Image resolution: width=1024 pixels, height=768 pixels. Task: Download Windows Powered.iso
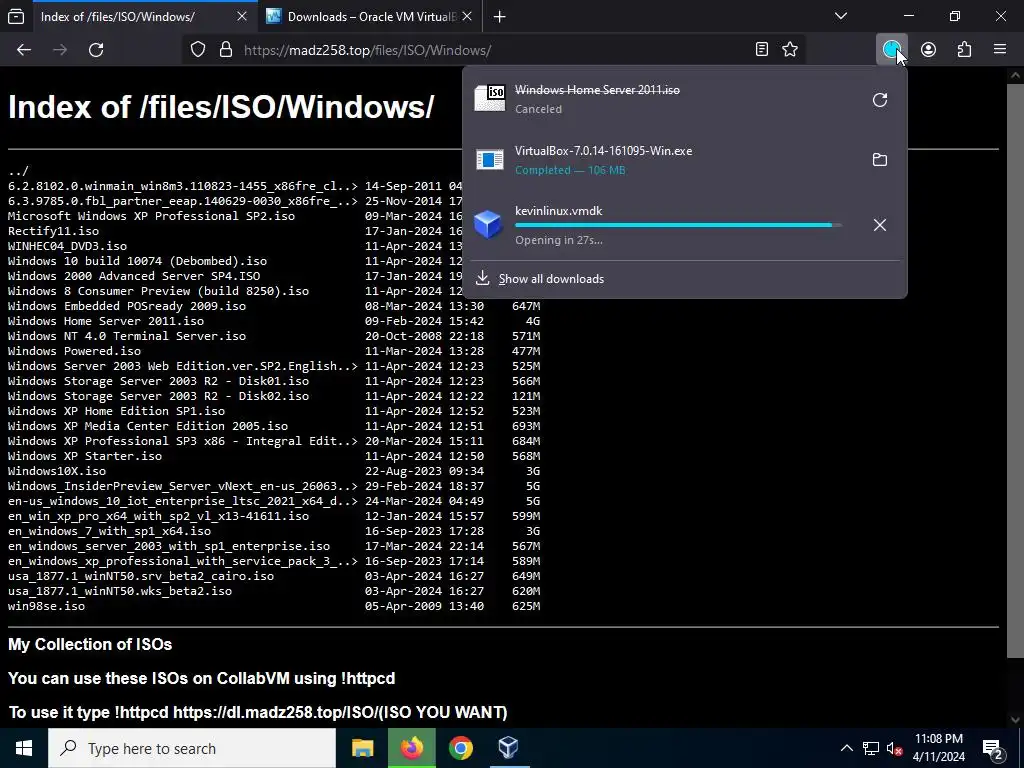coord(74,351)
